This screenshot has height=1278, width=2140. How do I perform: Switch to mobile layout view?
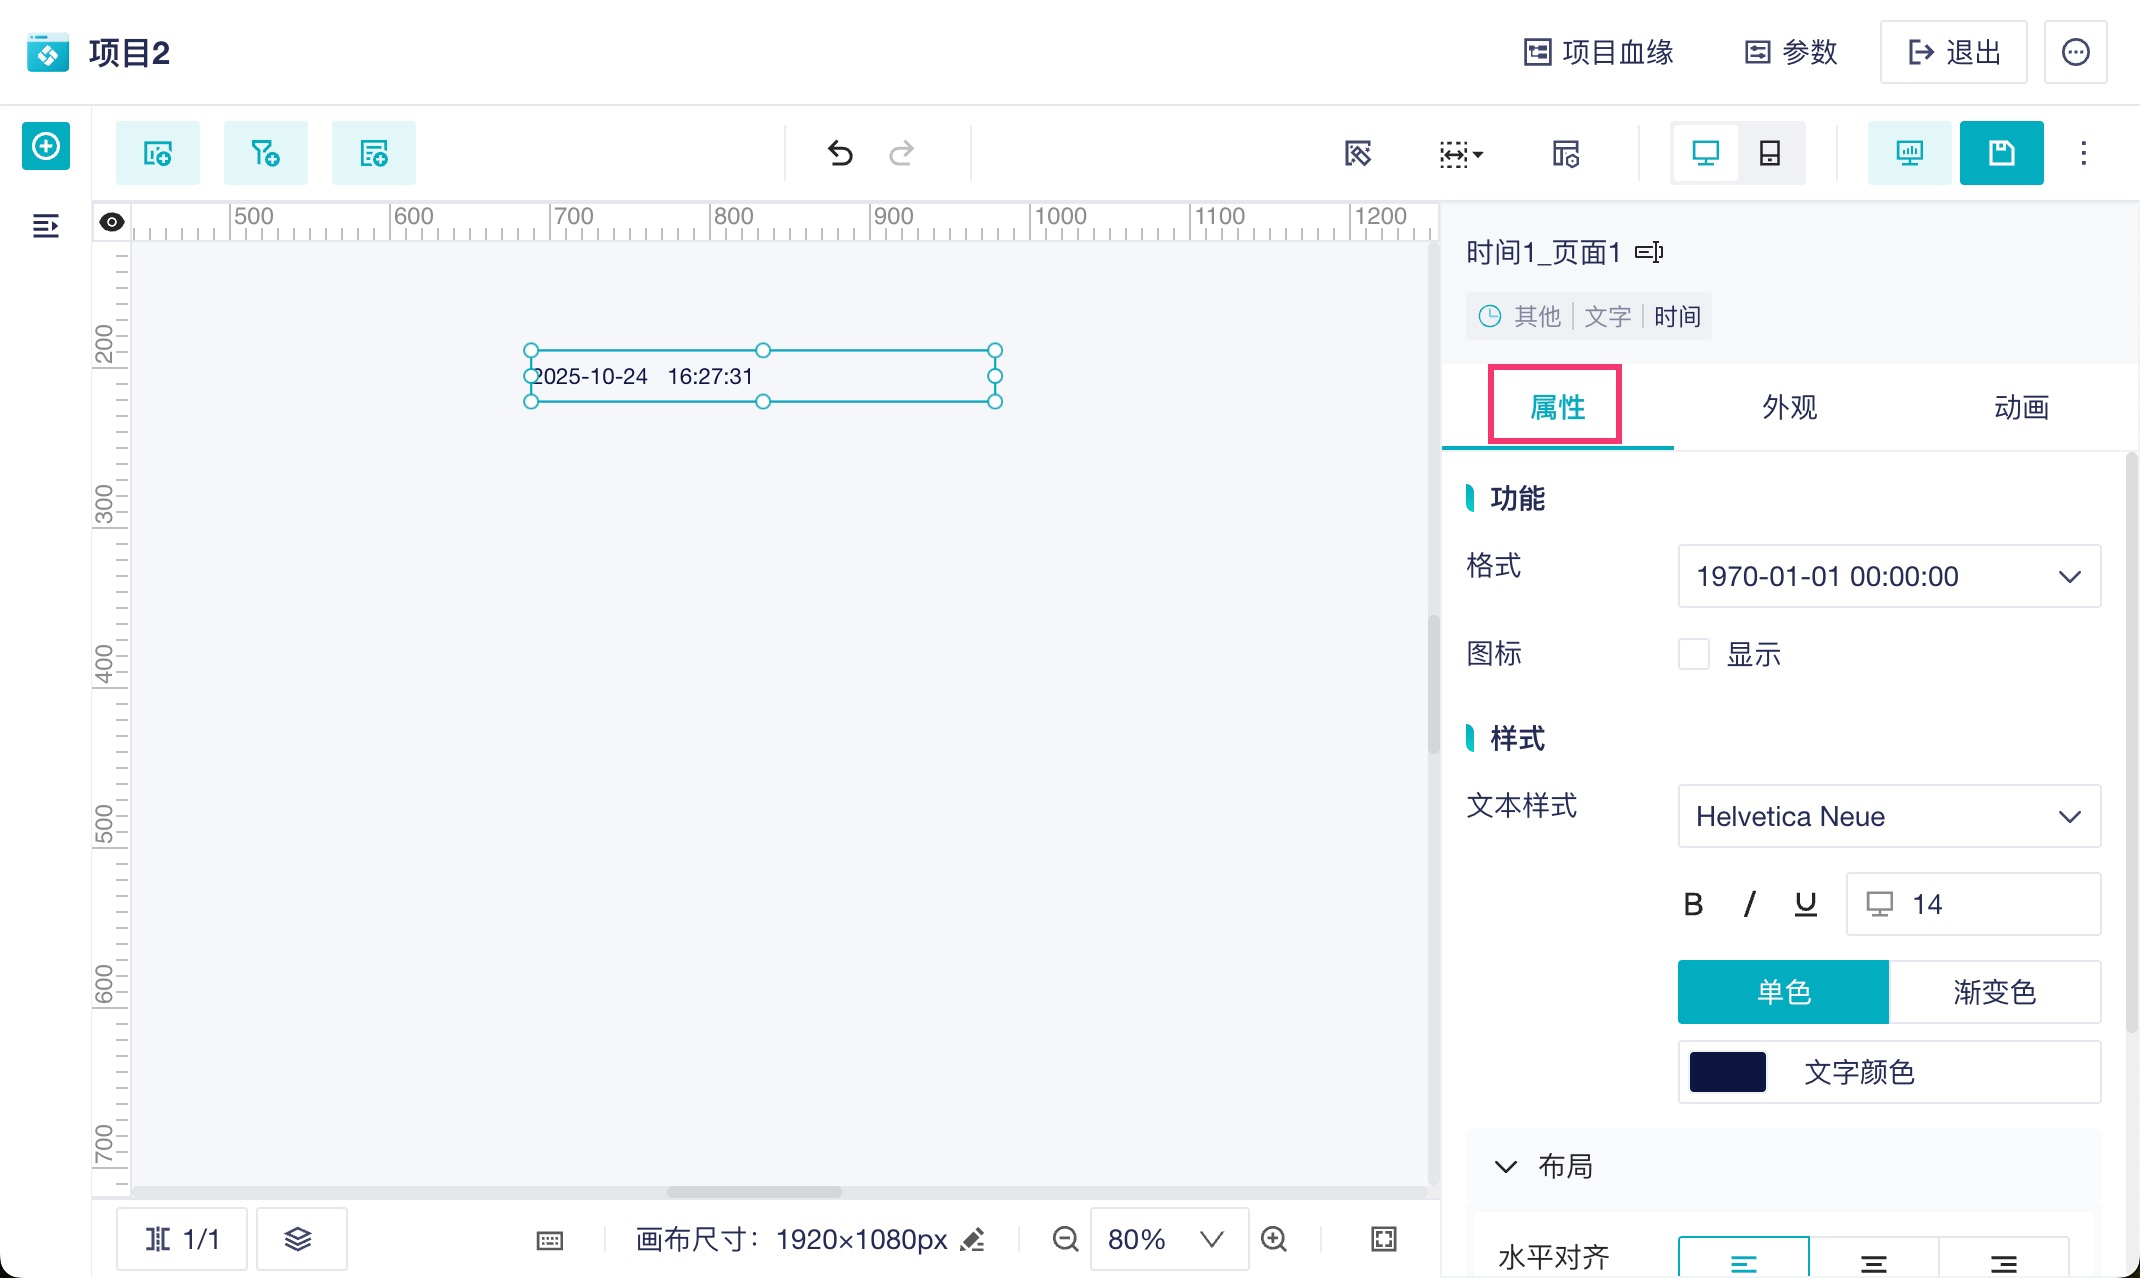pos(1770,153)
